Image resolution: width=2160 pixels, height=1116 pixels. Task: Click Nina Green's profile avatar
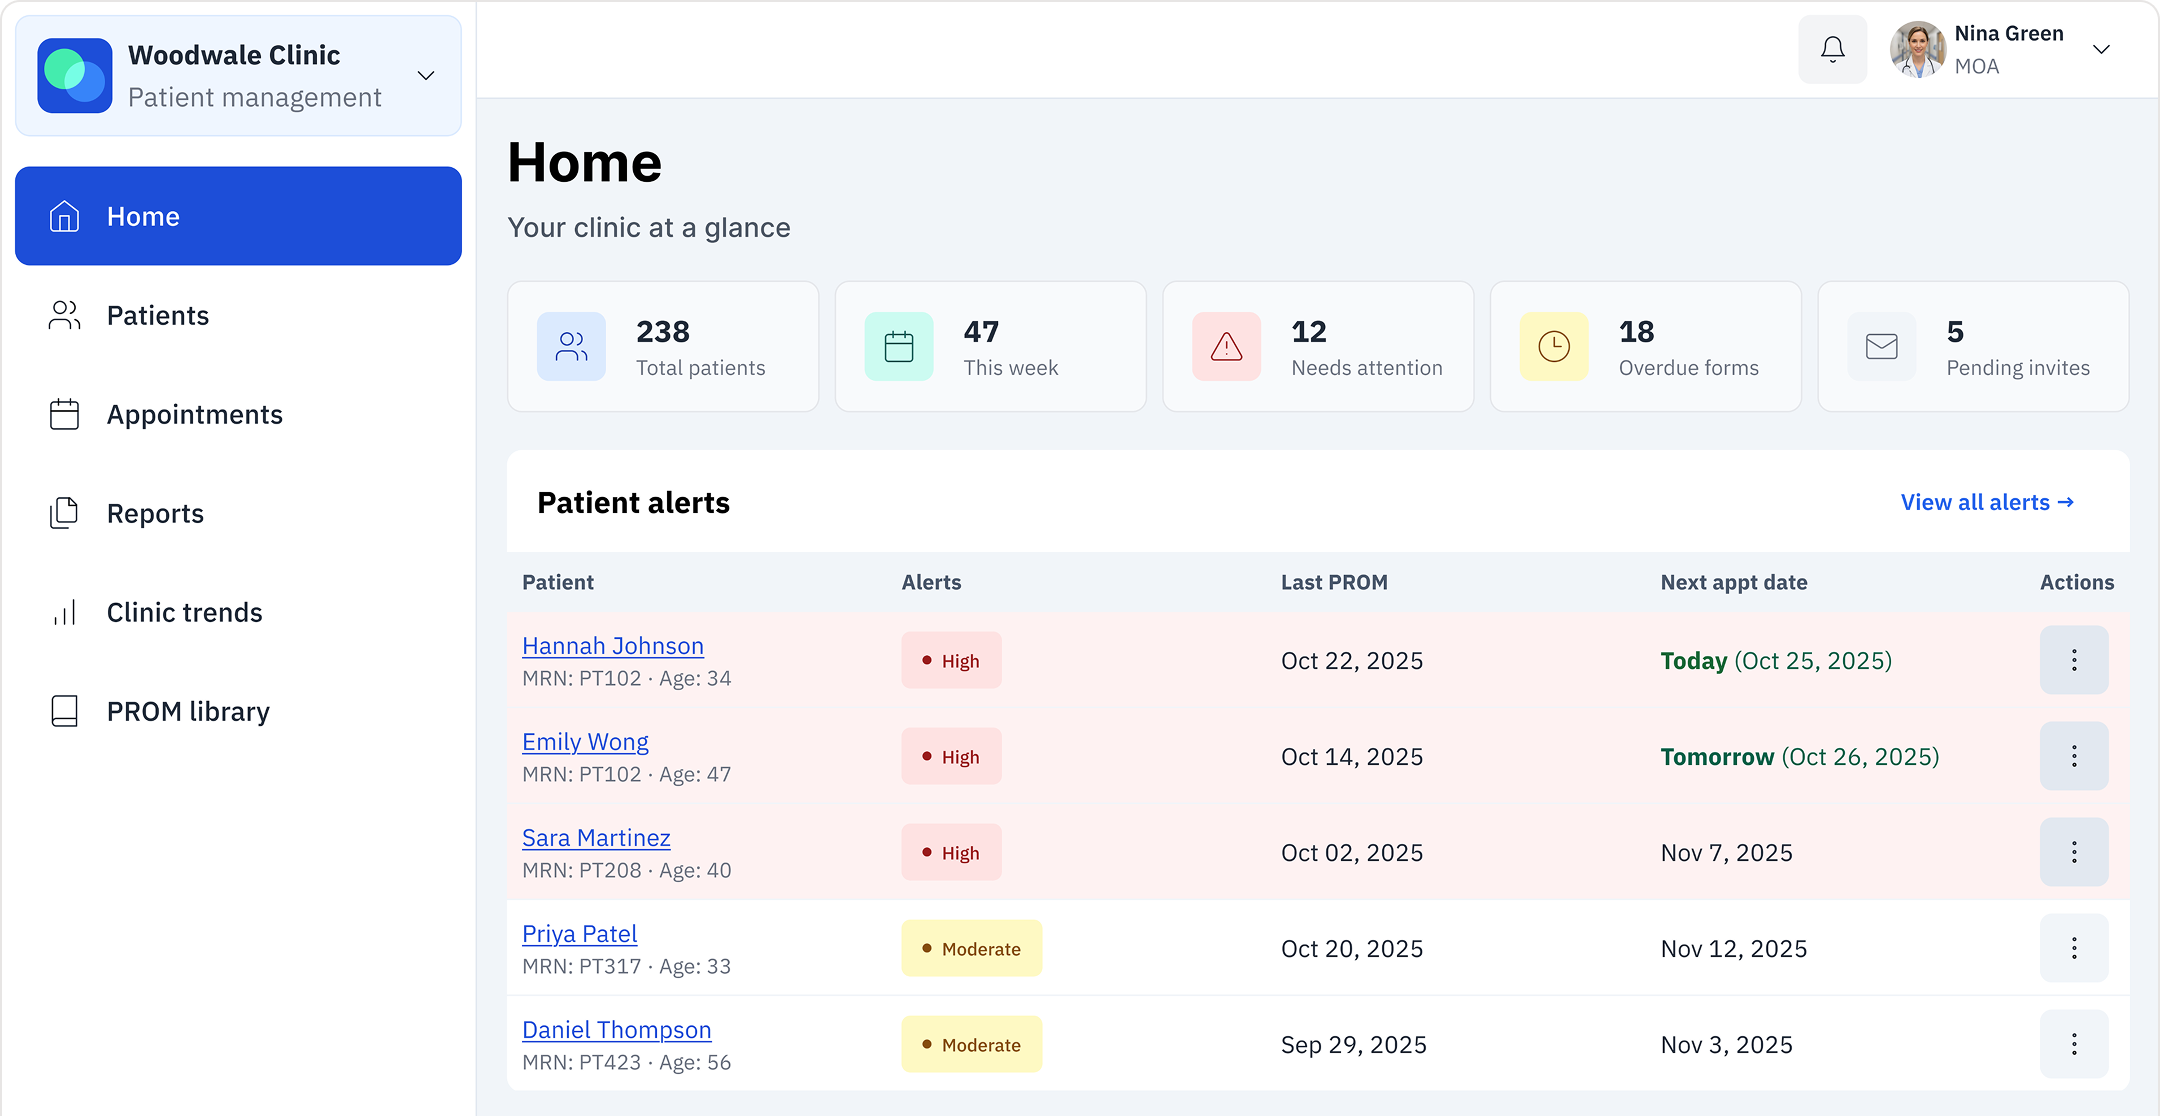pos(1917,48)
